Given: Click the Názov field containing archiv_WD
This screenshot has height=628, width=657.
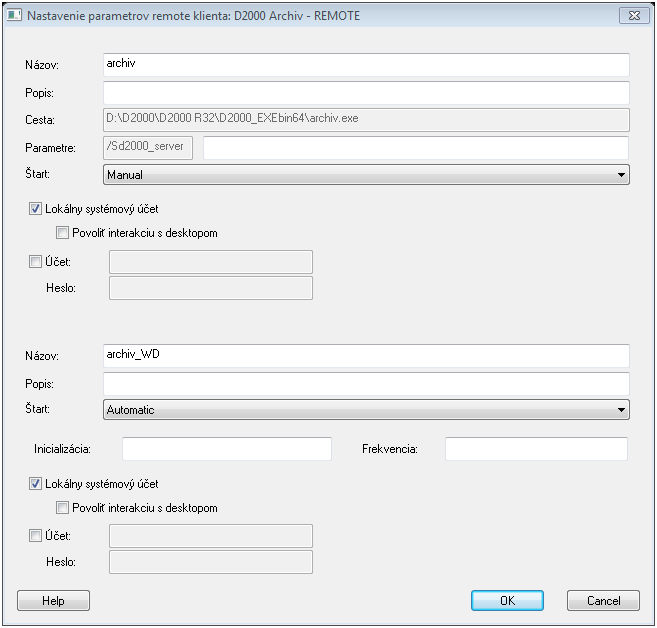Looking at the screenshot, I should click(366, 356).
